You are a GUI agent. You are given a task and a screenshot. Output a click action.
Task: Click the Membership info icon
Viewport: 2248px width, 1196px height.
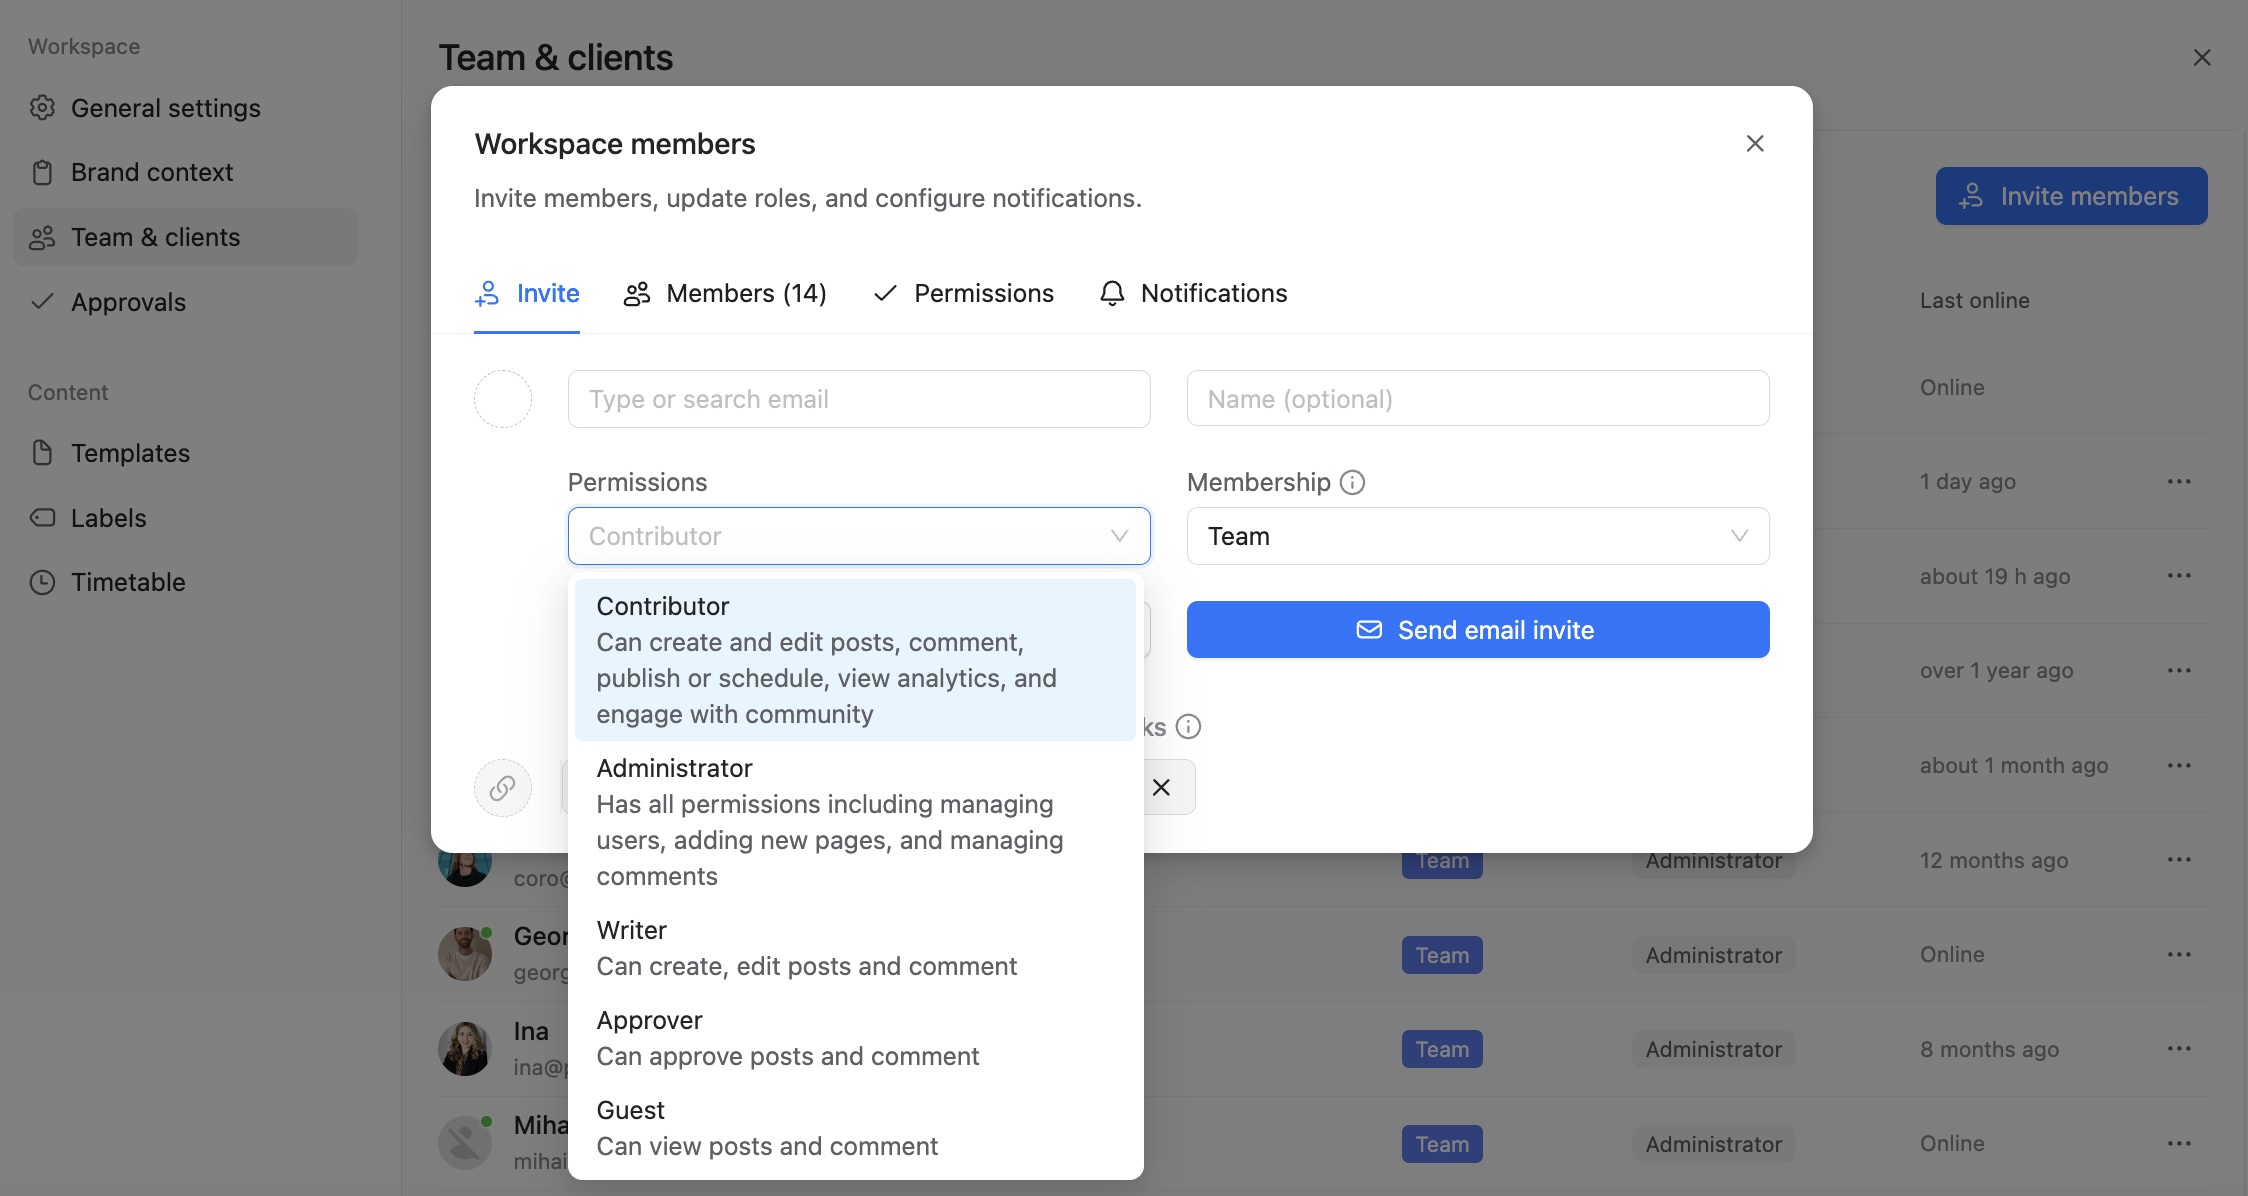(x=1352, y=483)
